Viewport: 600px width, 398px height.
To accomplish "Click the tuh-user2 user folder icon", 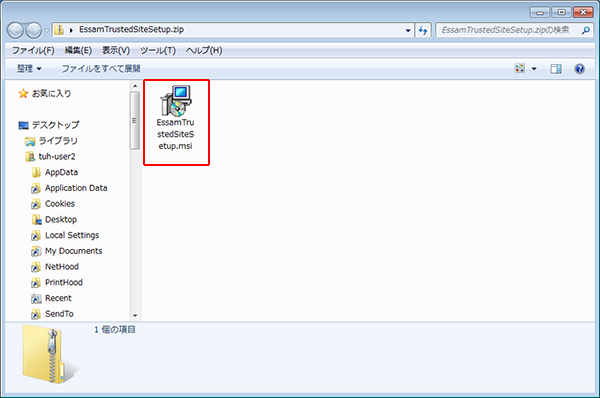I will [30, 157].
